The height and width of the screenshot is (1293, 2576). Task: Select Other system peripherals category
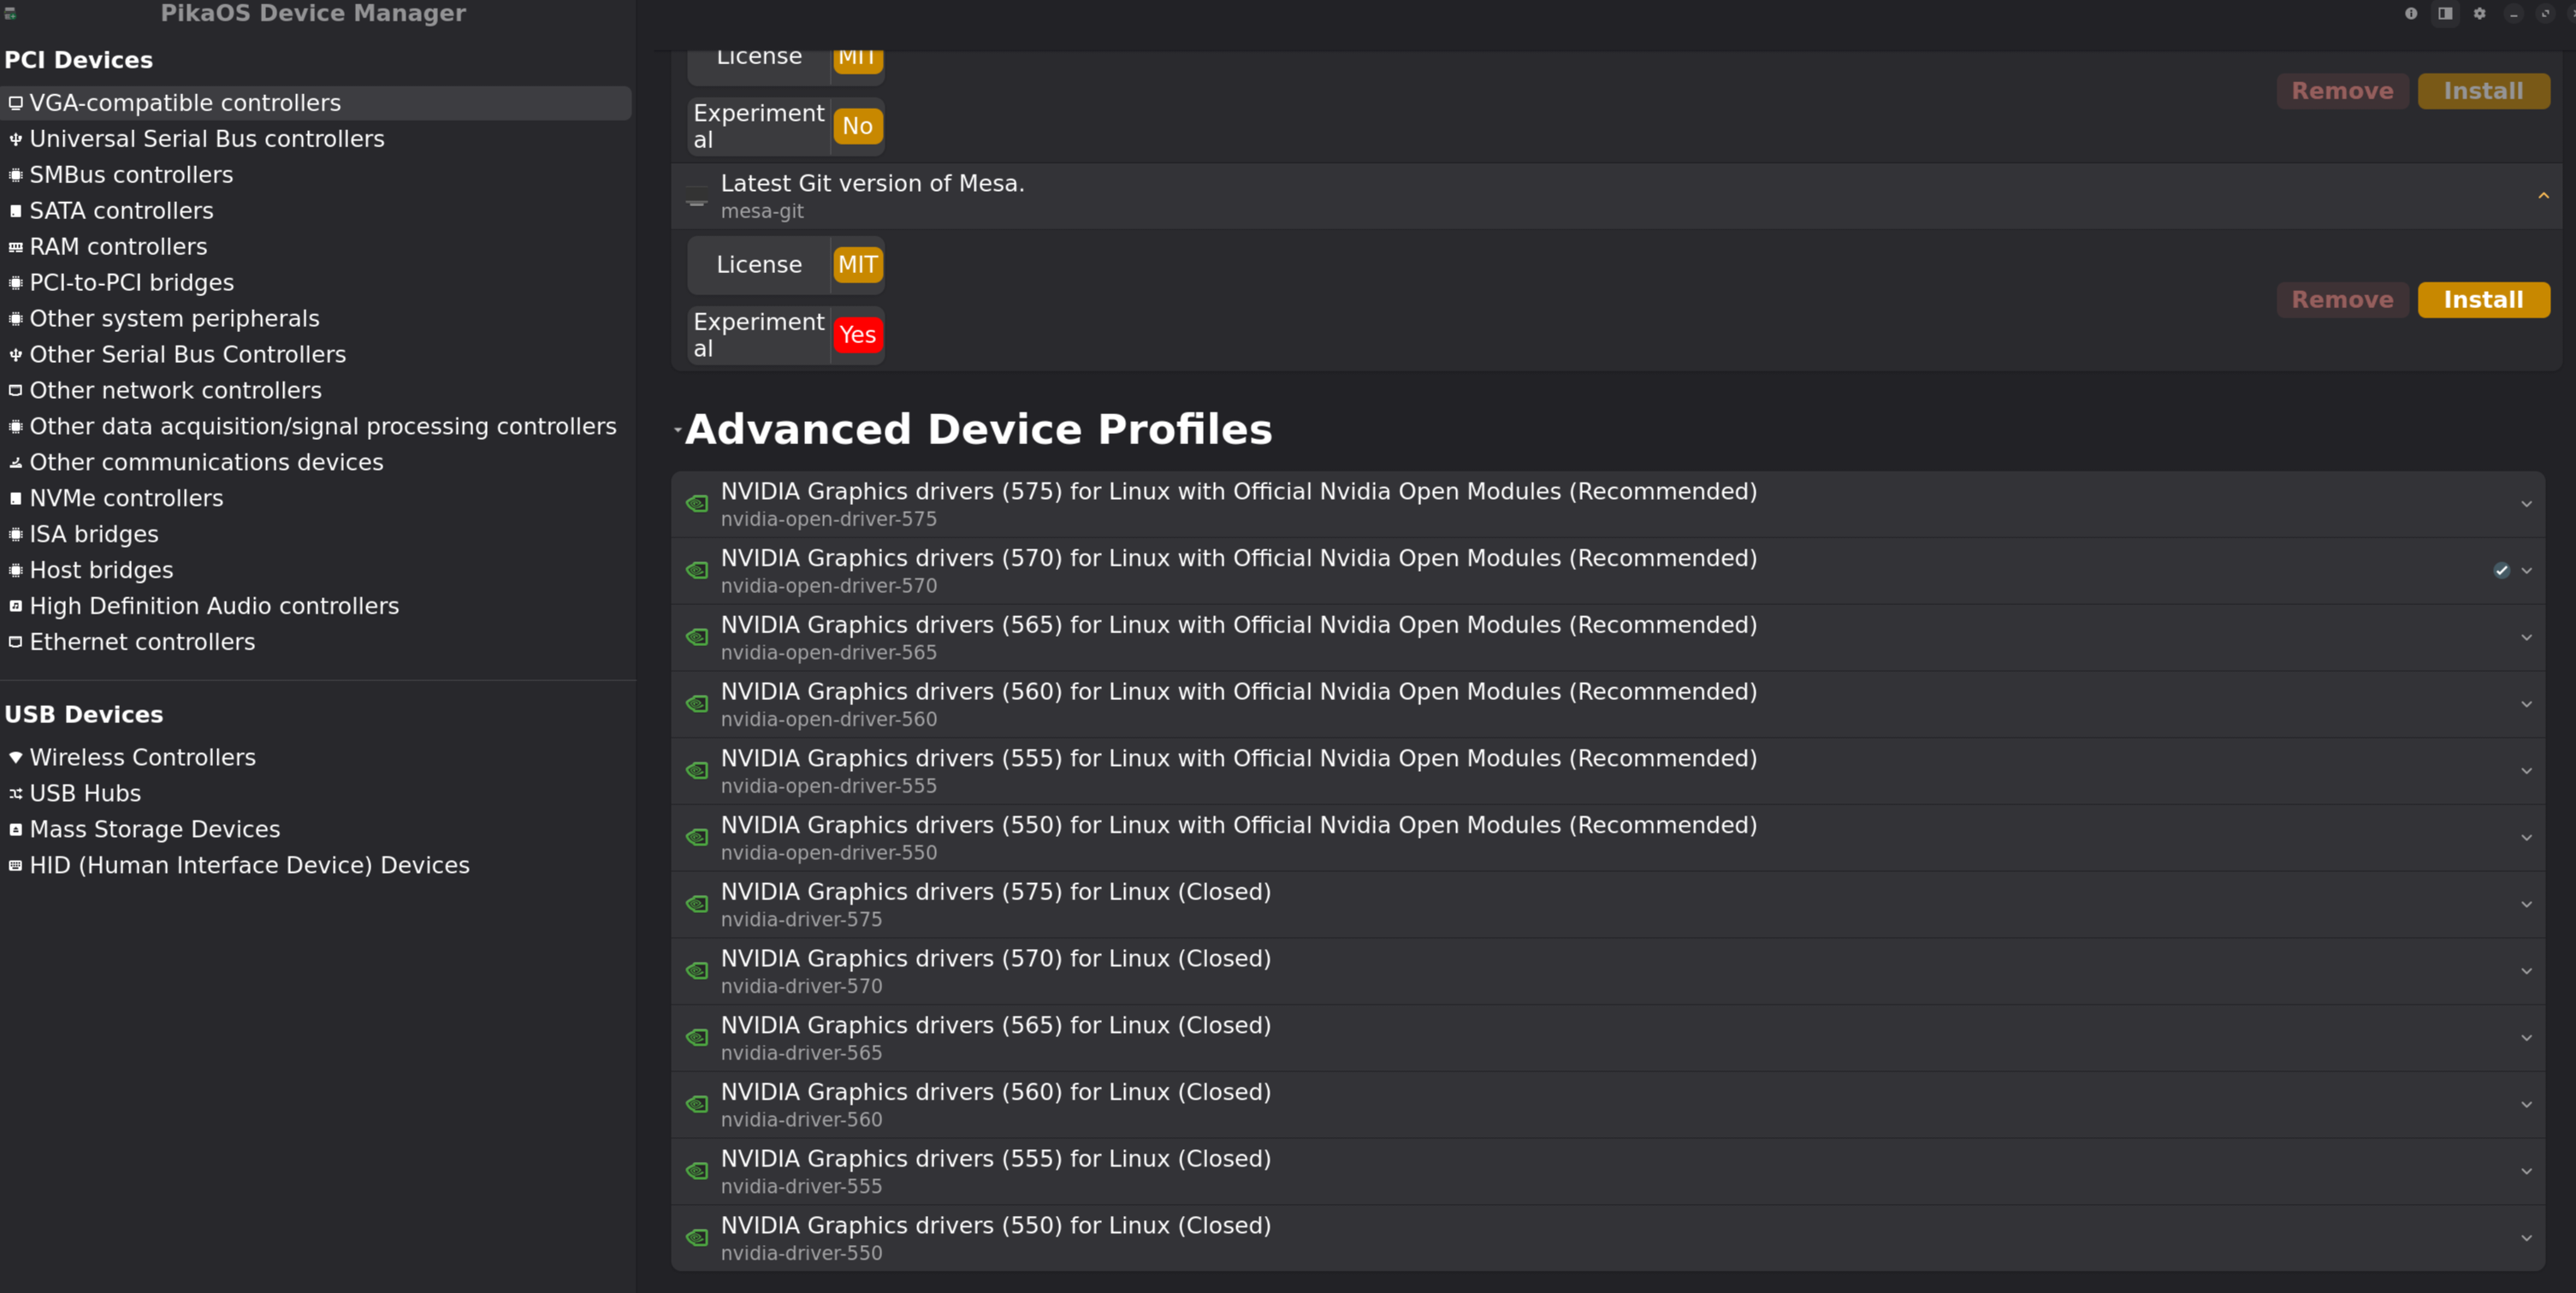click(x=316, y=319)
